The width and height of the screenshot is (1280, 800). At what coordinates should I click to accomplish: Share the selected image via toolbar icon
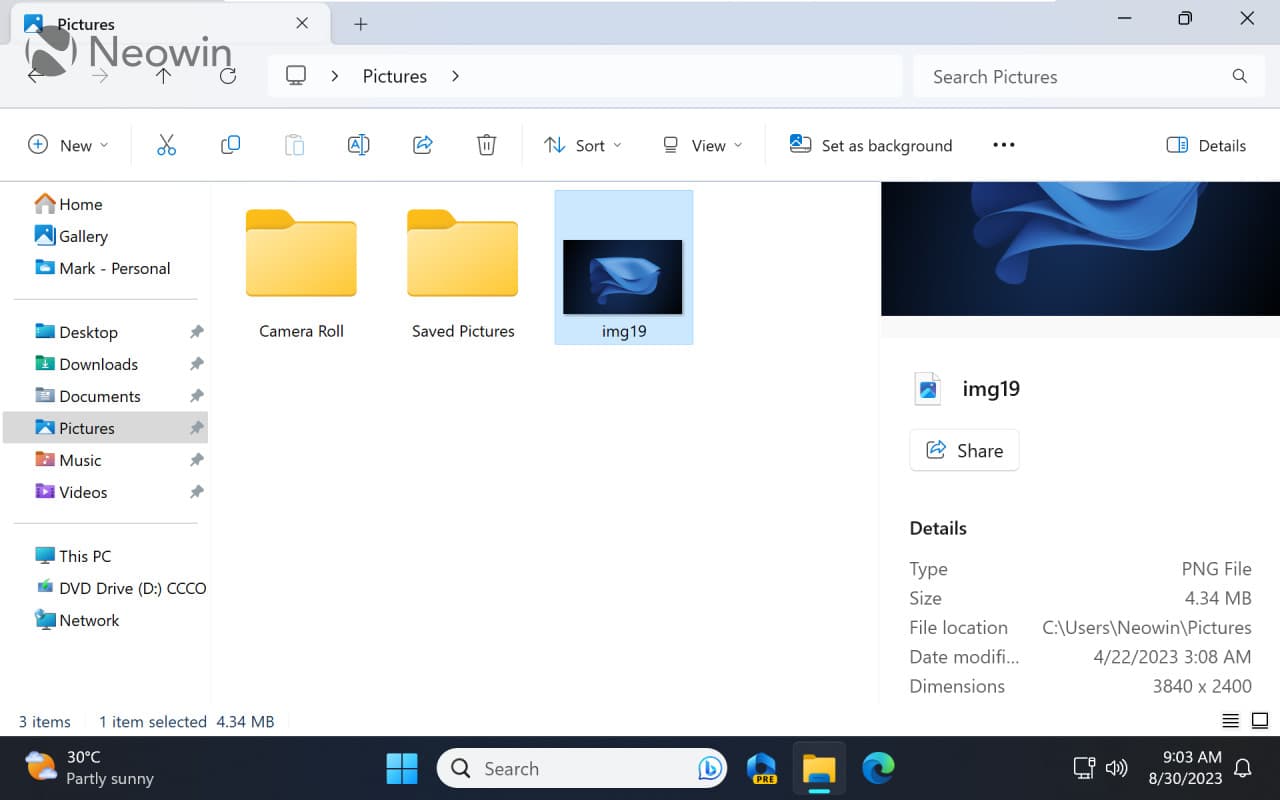(422, 145)
